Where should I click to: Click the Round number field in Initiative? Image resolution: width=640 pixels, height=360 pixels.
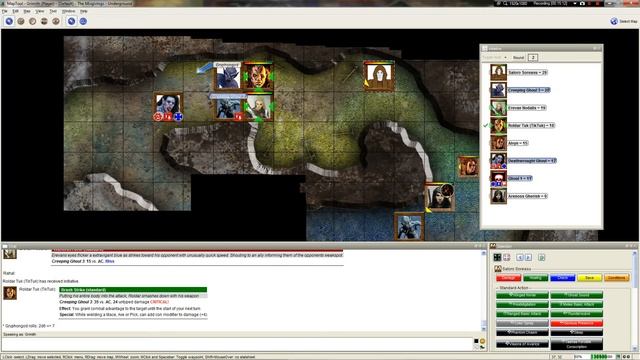[x=533, y=58]
